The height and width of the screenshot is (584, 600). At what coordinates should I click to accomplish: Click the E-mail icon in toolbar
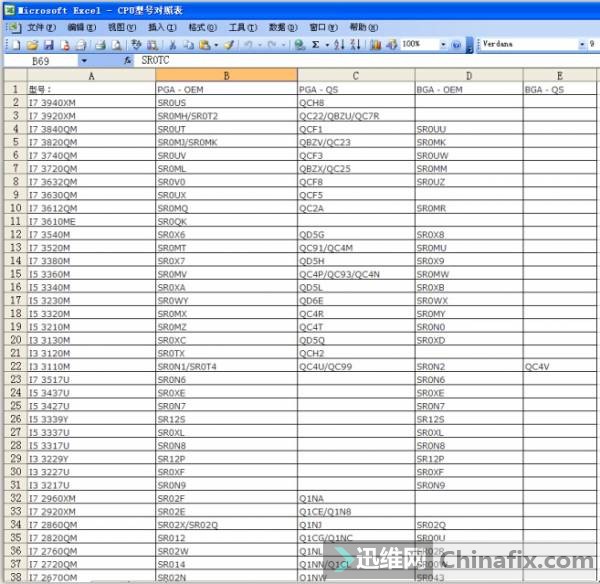click(81, 45)
